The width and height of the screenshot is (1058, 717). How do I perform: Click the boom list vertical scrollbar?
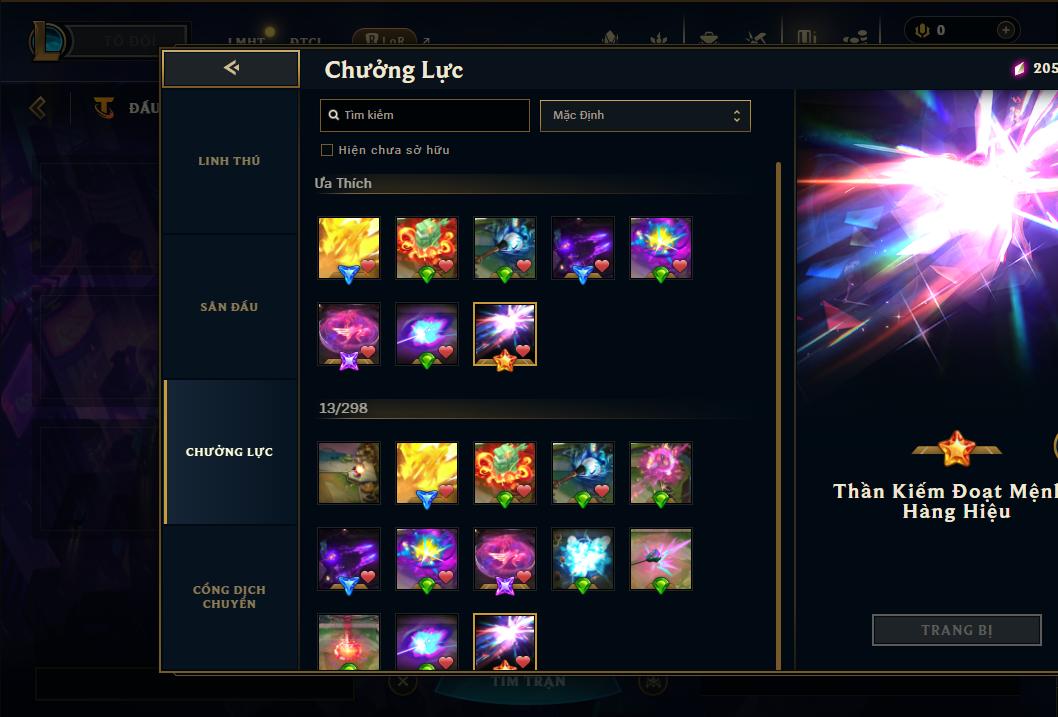[779, 415]
